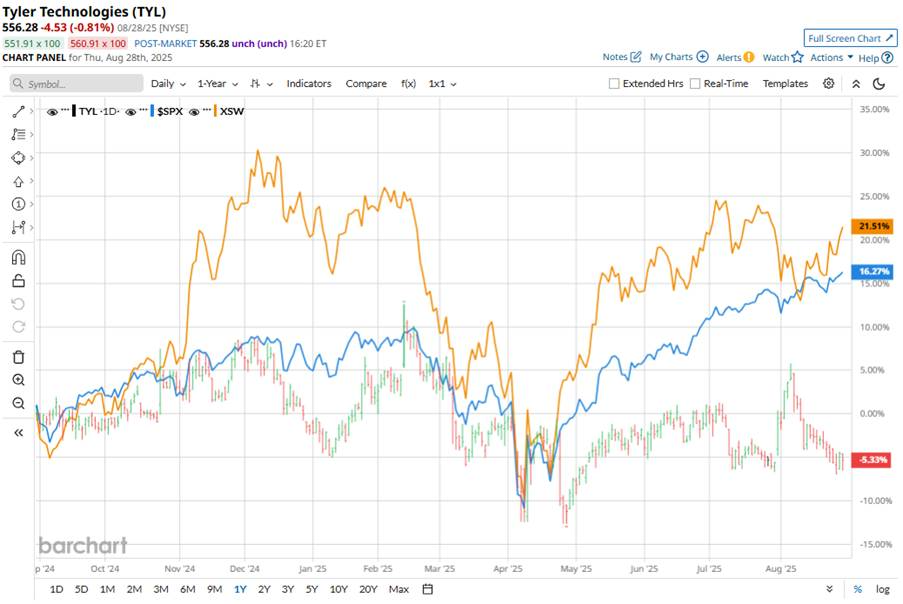
Task: Open Help question mark icon
Action: pos(887,58)
